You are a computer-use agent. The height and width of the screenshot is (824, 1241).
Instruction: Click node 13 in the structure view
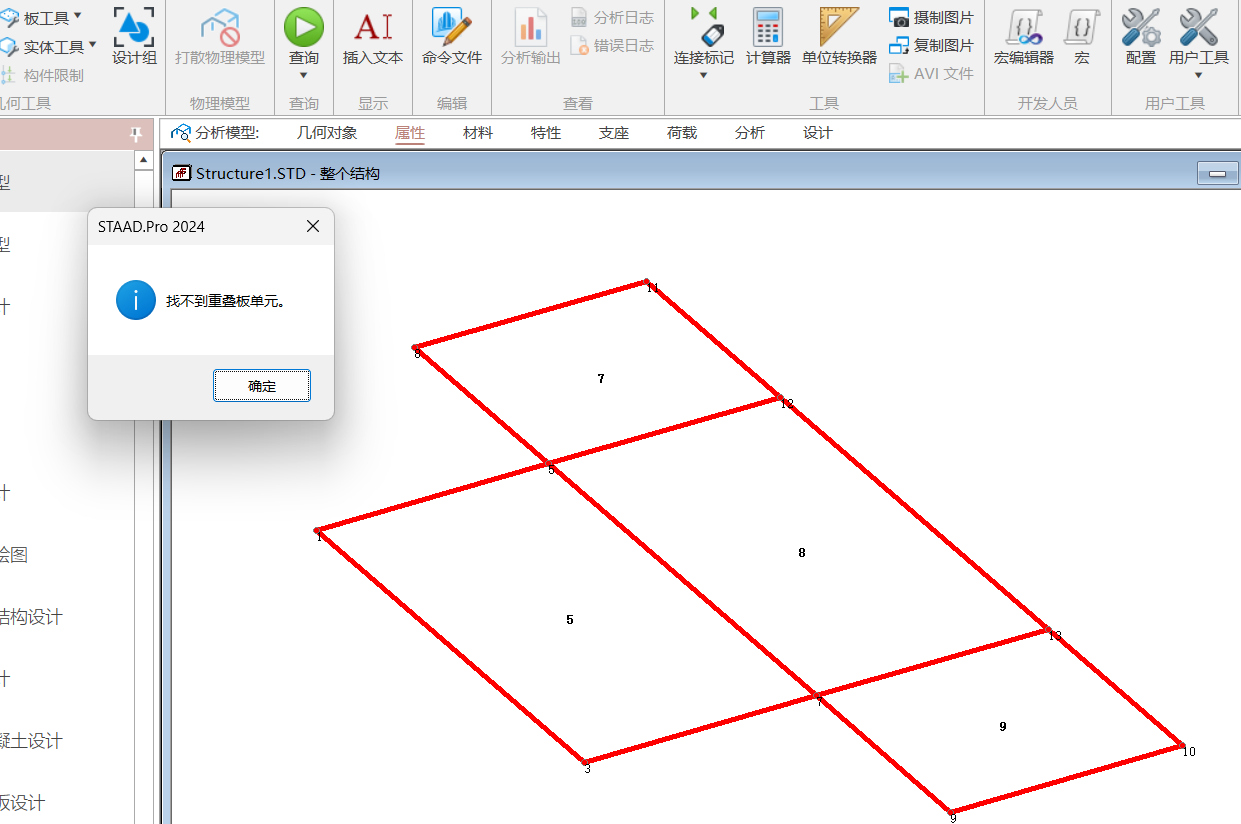pos(1048,631)
